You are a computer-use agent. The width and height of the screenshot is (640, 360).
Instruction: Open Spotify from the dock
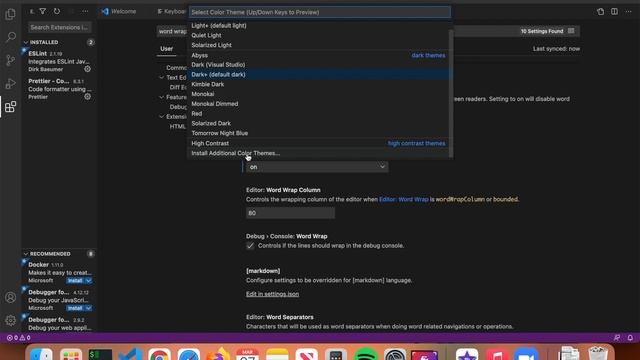[x=366, y=354]
